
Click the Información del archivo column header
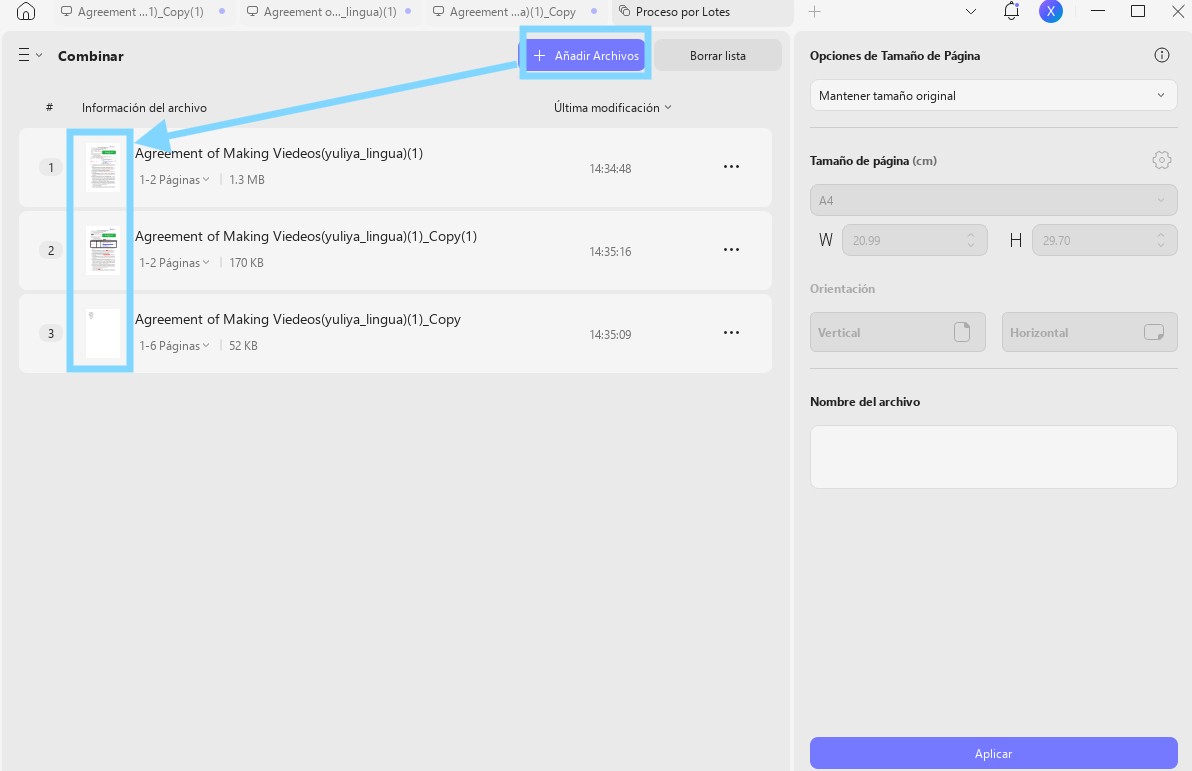(144, 108)
